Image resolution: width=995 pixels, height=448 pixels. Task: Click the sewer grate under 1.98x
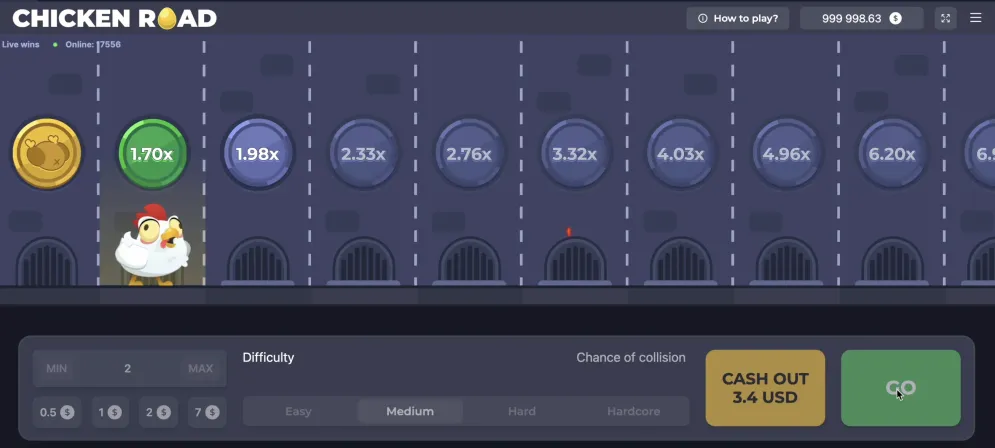[258, 261]
